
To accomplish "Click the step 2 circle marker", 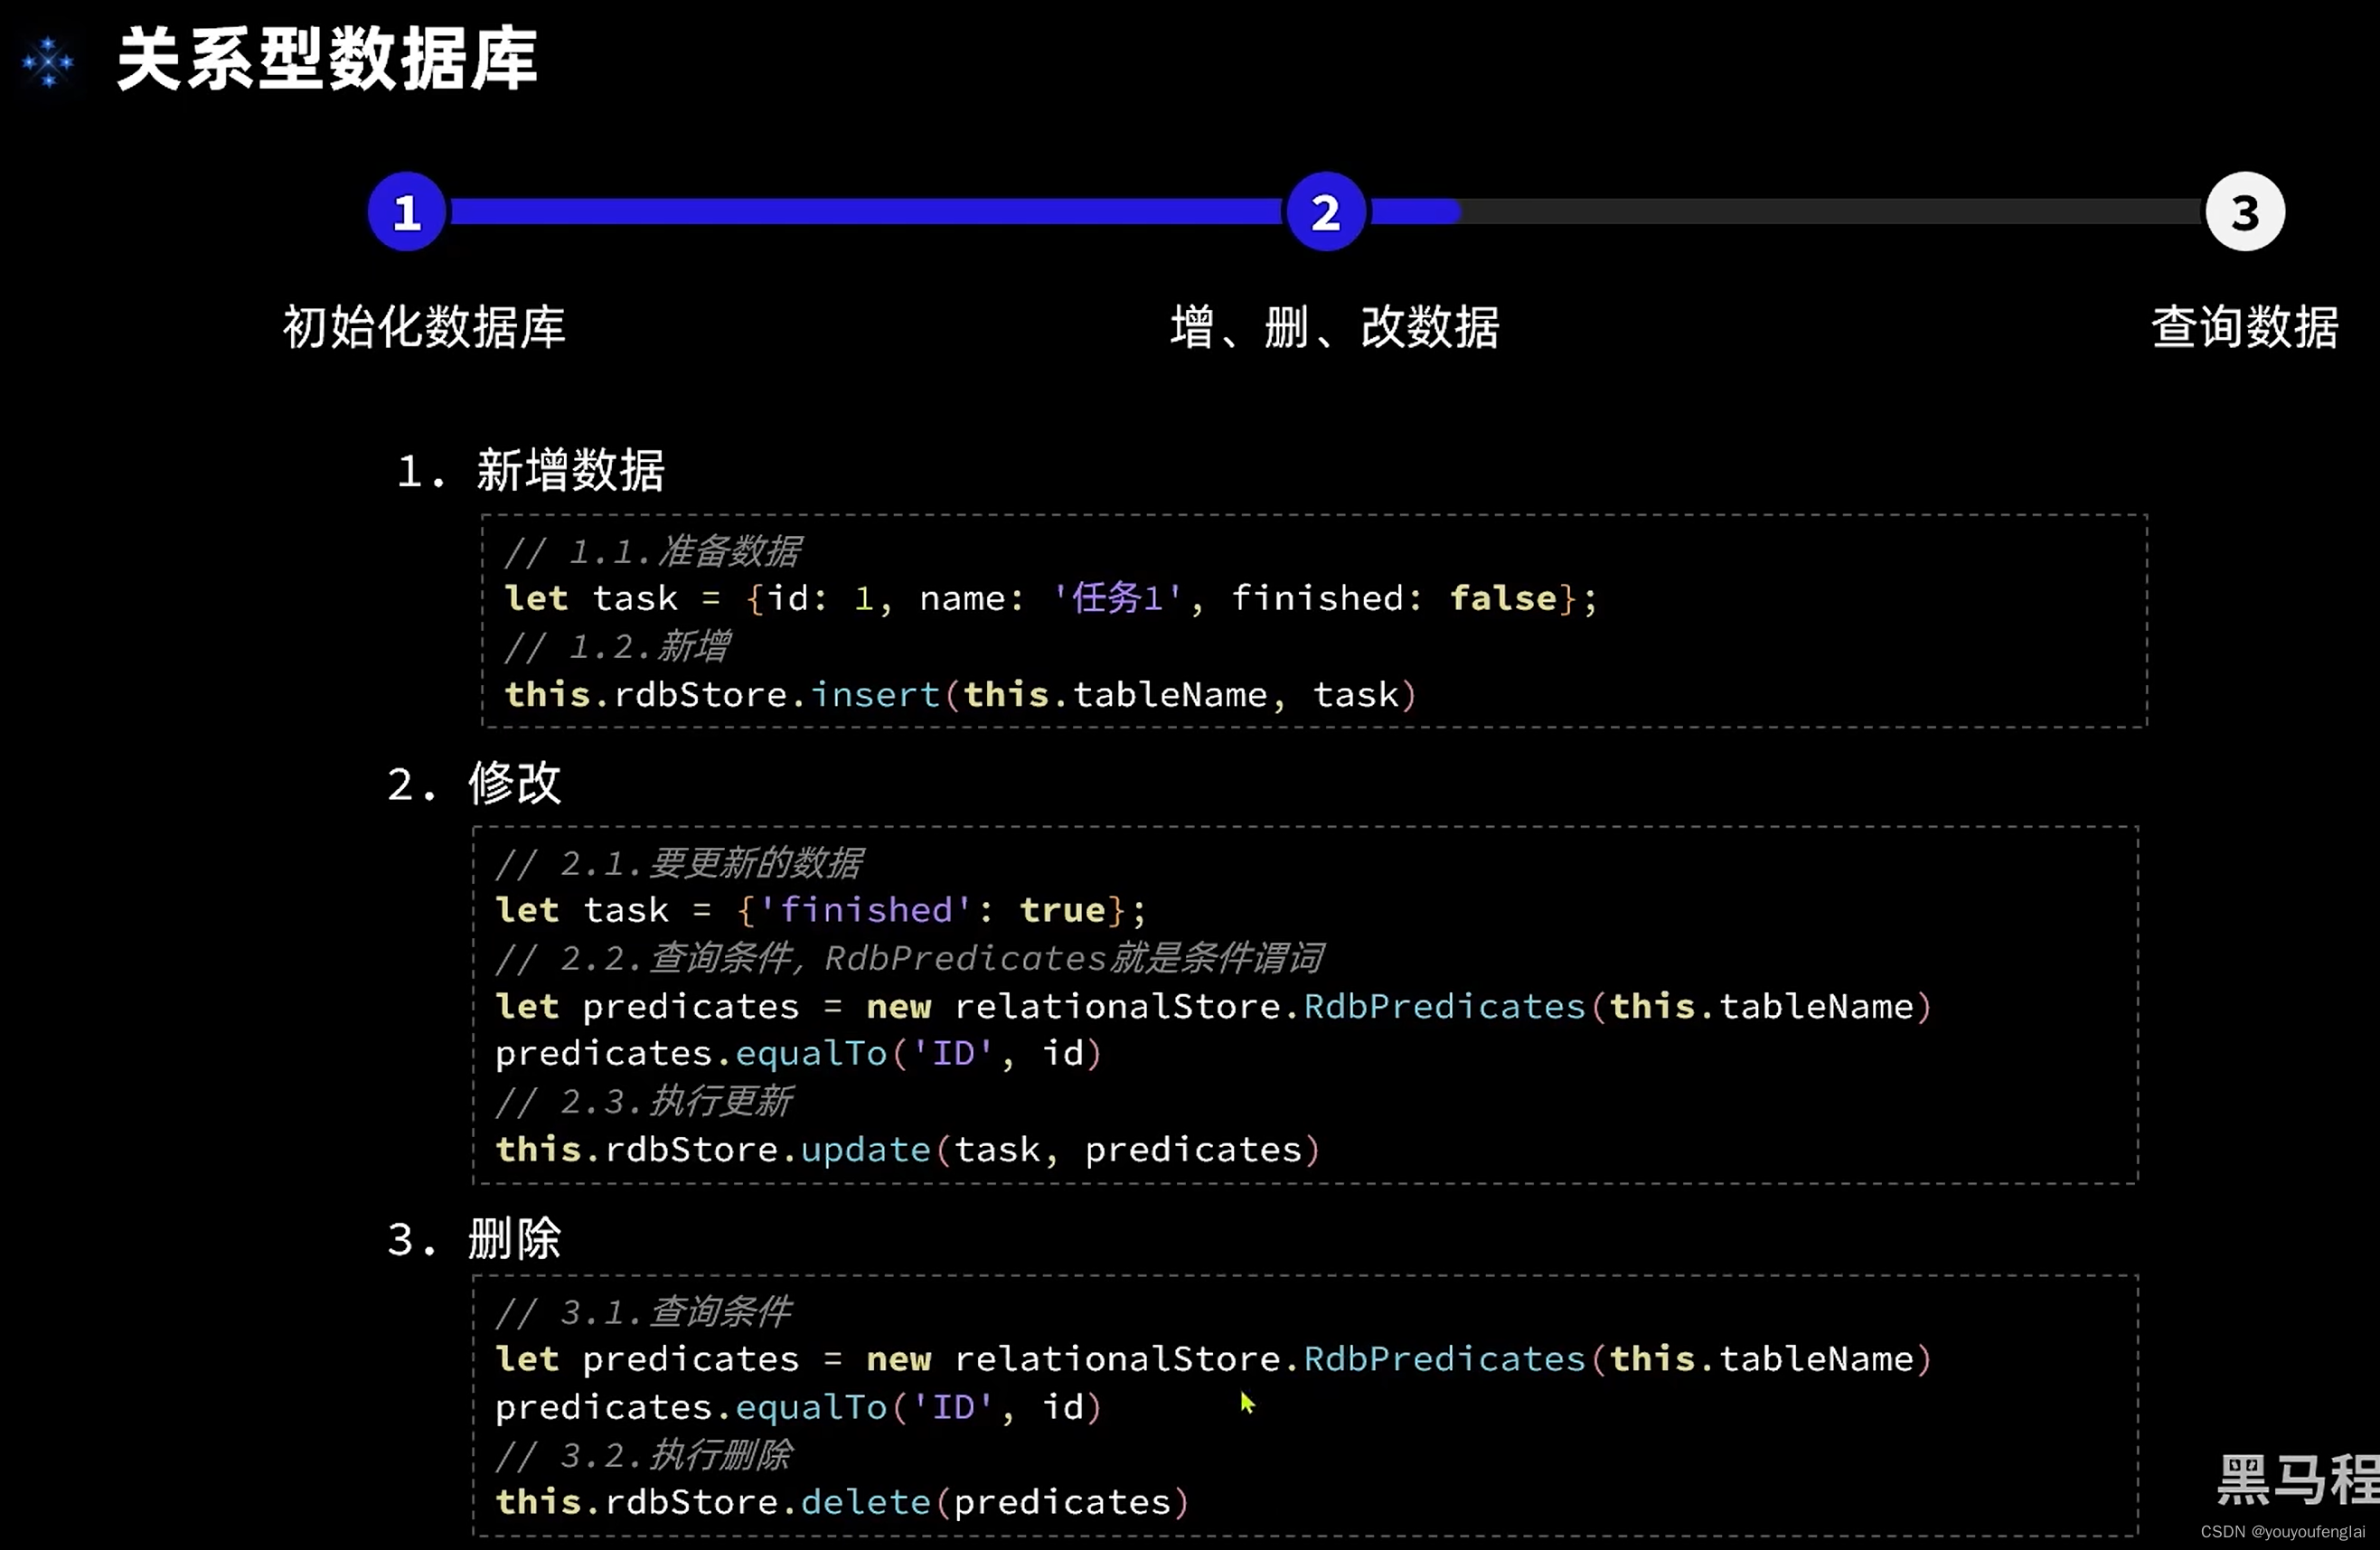I will (1326, 212).
